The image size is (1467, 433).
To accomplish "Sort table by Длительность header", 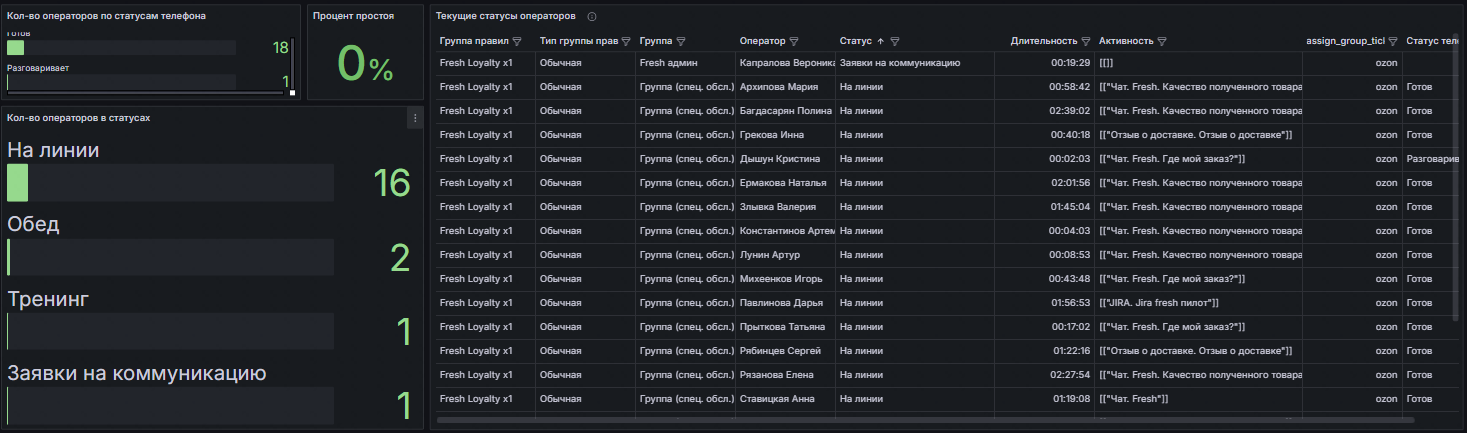I will coord(1044,42).
